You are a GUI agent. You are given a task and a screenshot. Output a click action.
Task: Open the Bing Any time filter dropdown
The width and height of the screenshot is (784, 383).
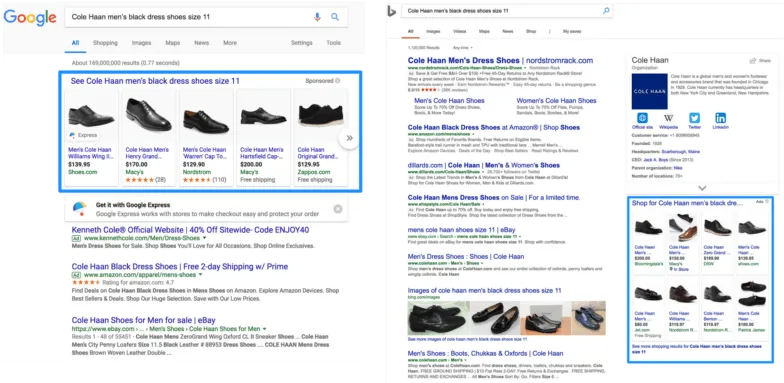[462, 48]
